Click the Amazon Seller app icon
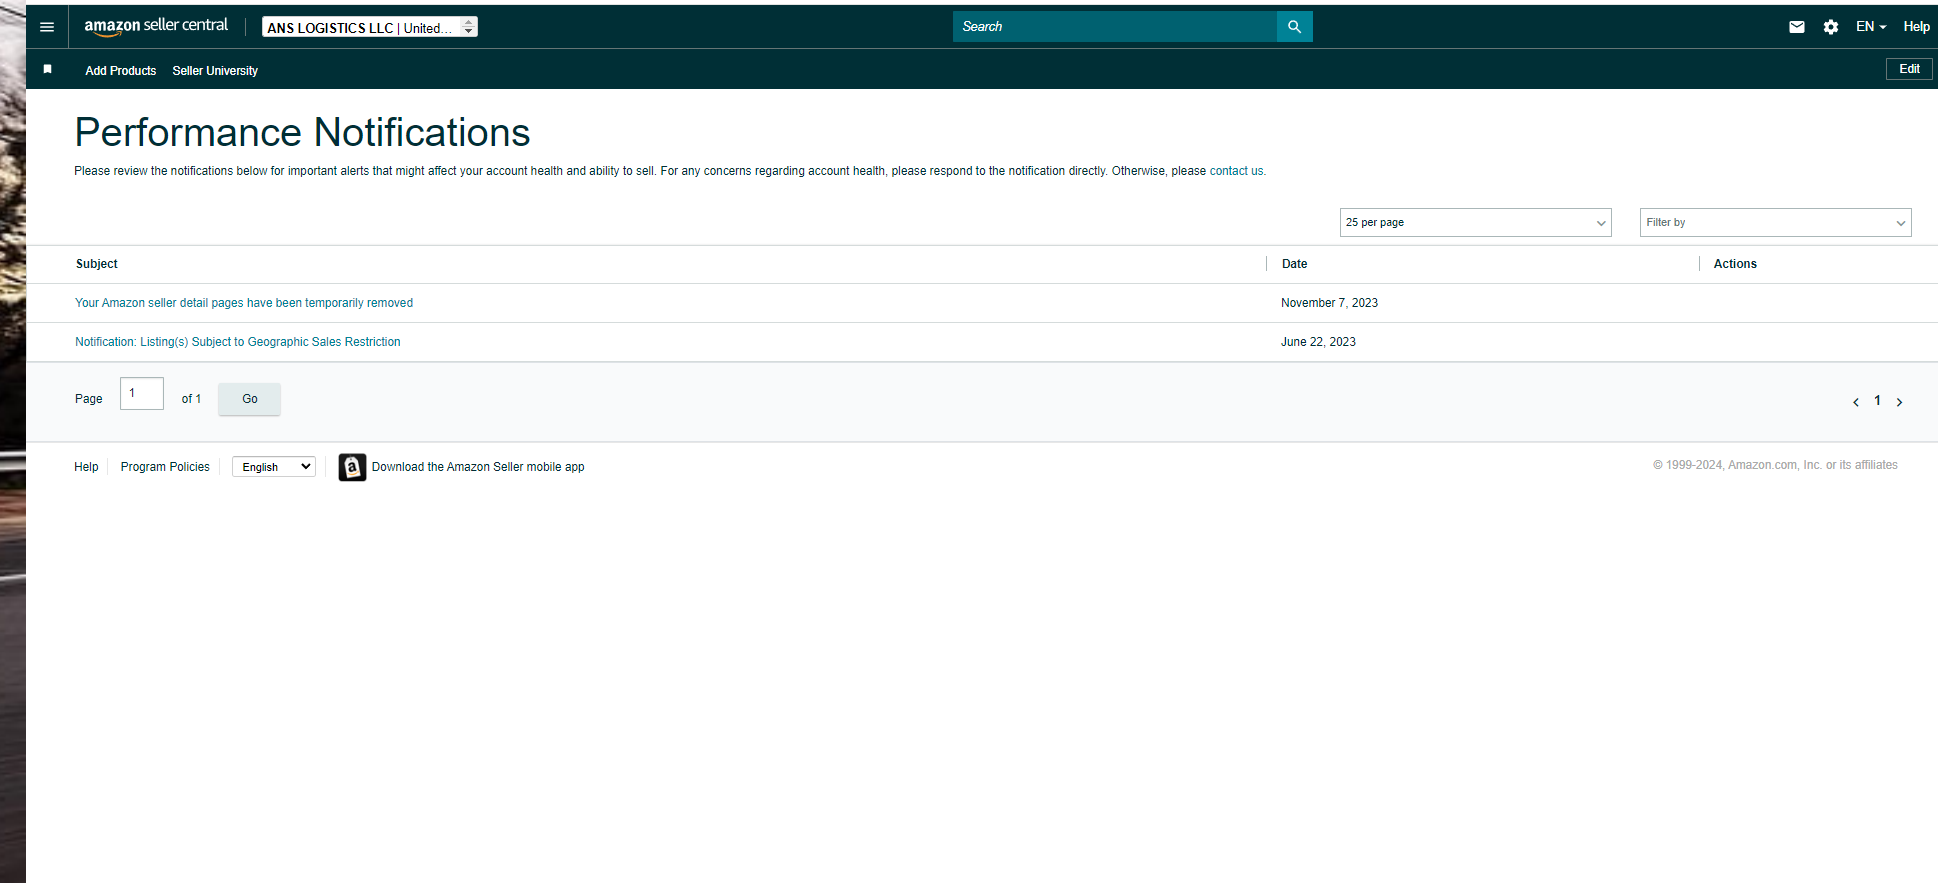Image resolution: width=1938 pixels, height=883 pixels. click(352, 467)
